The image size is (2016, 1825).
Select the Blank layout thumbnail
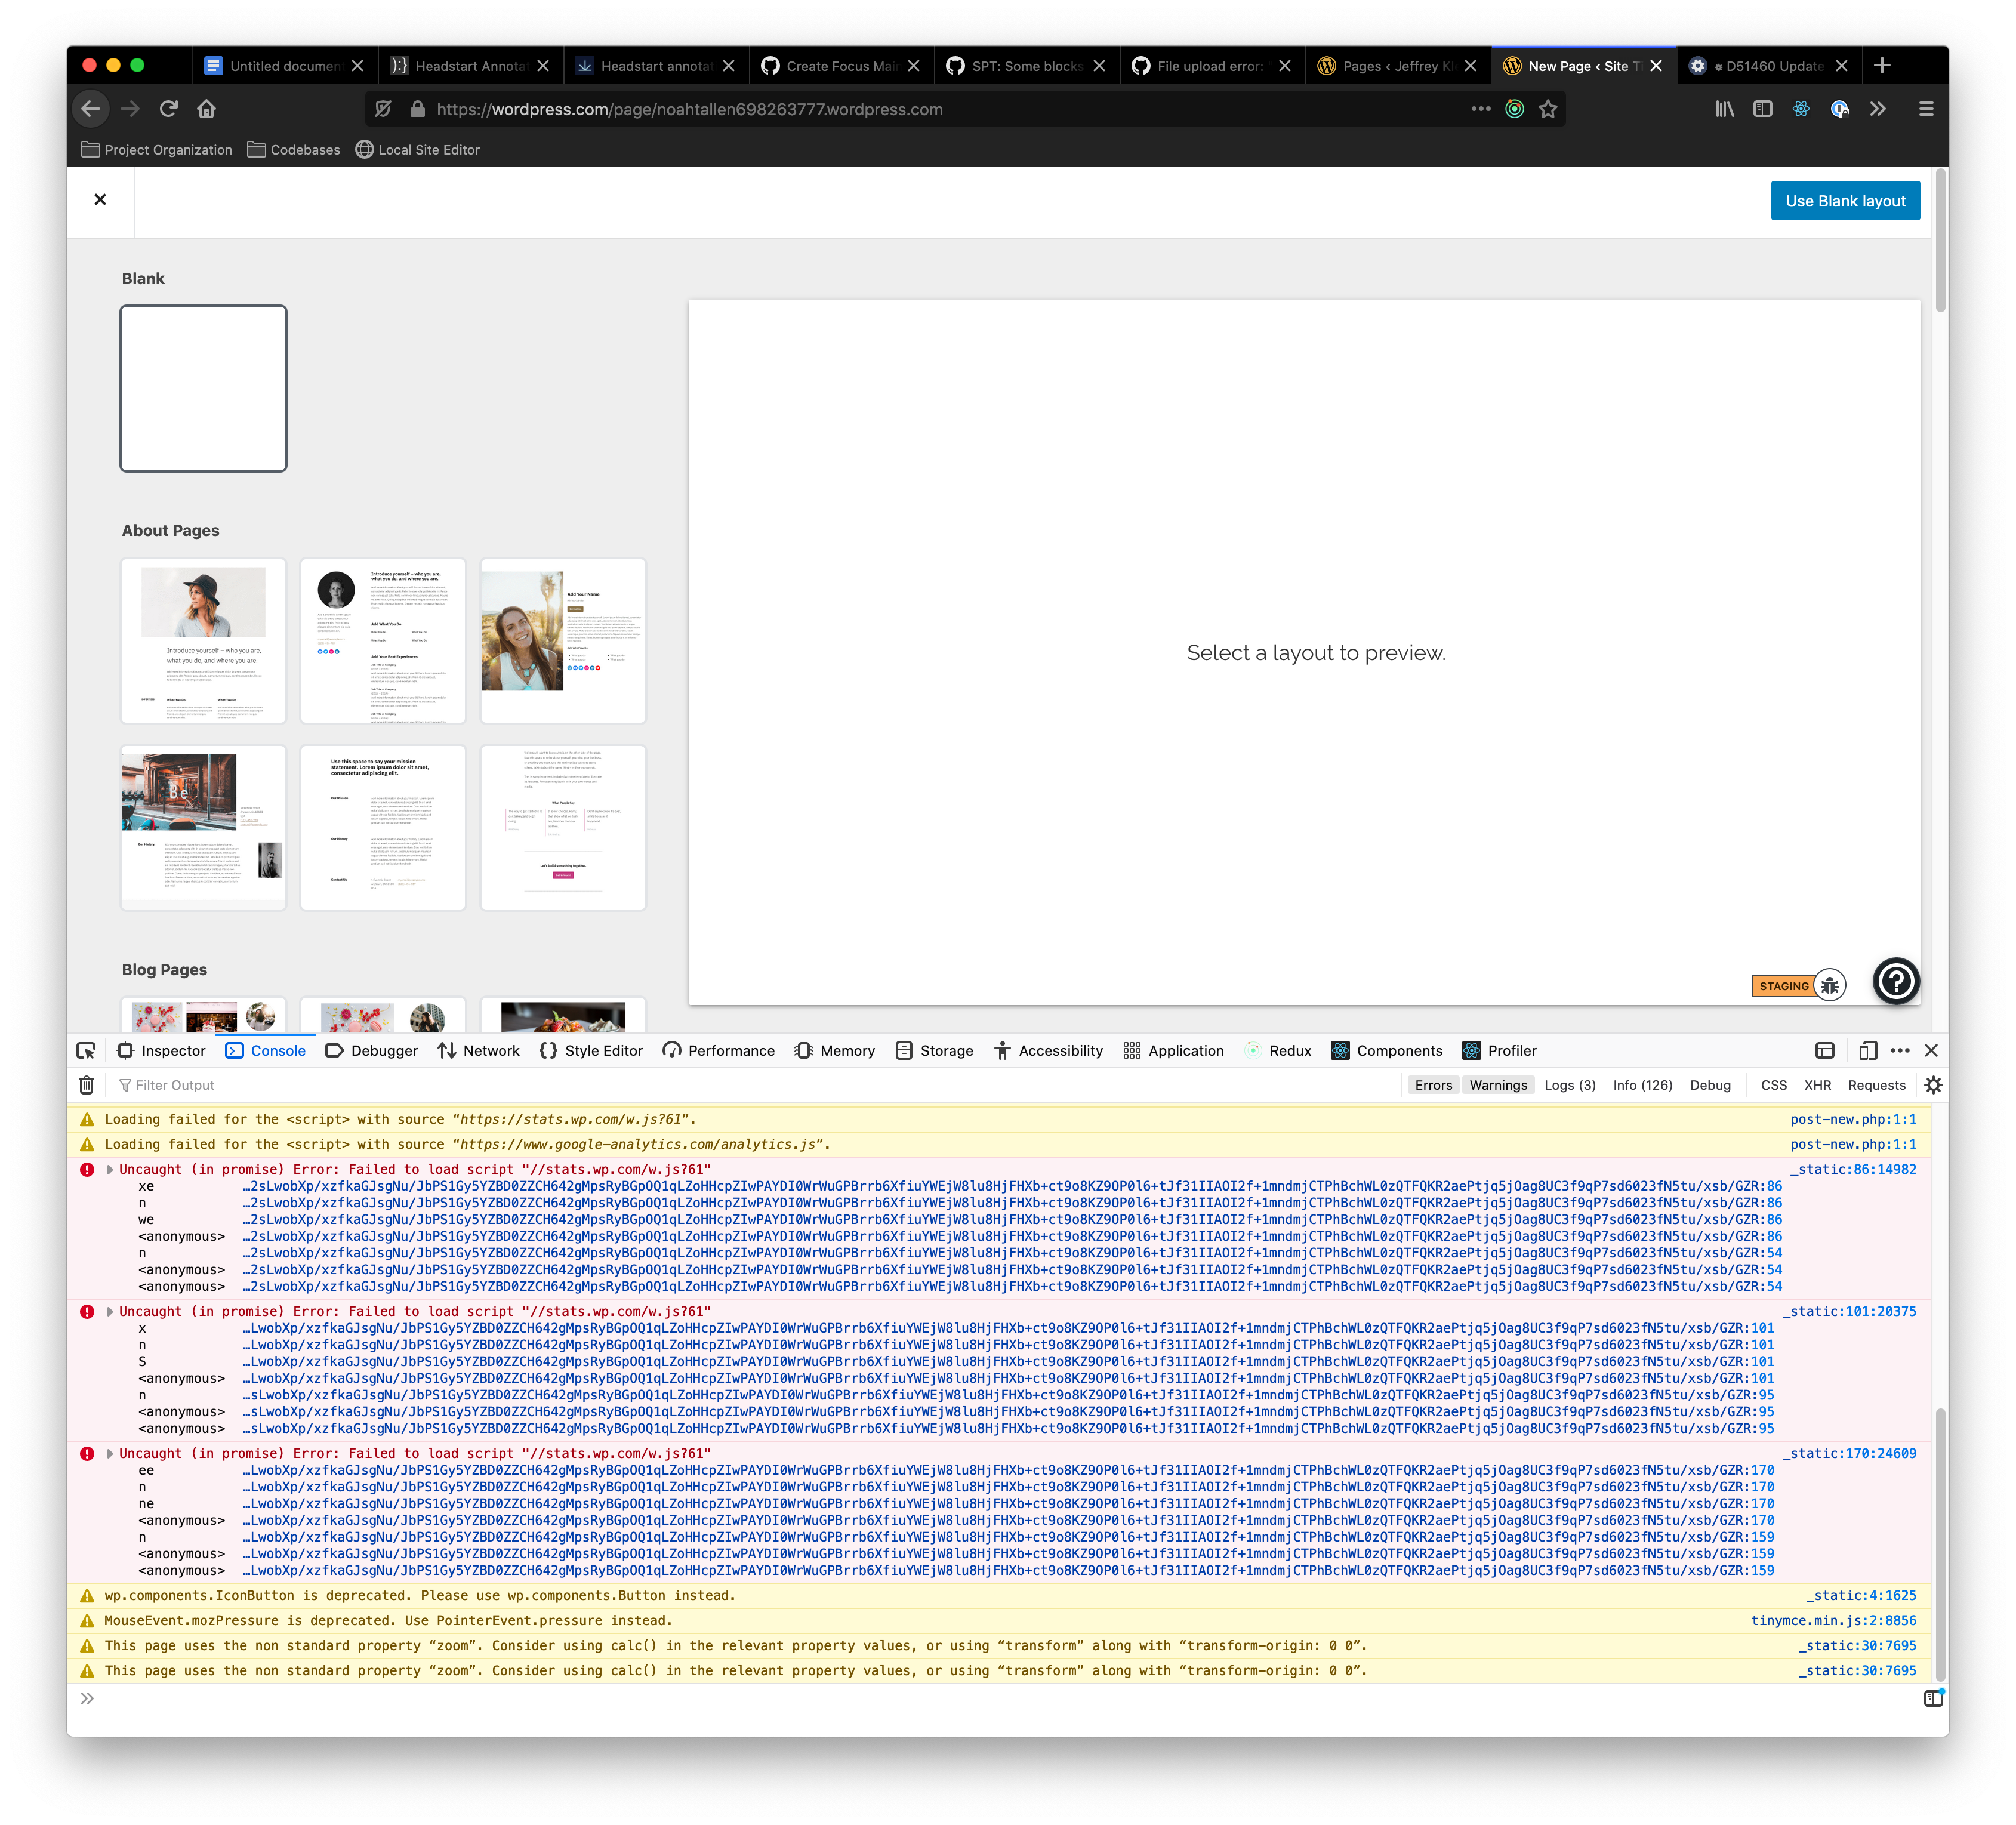(203, 388)
